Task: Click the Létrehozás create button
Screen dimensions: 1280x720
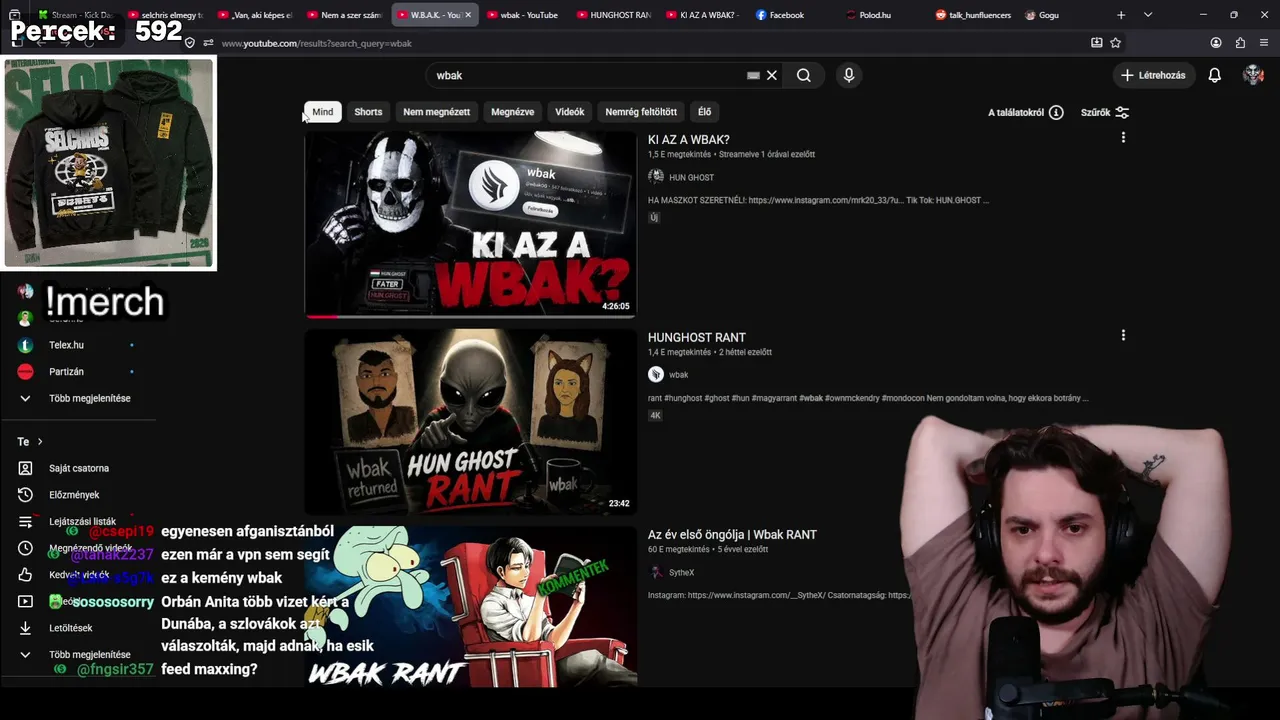Action: [1153, 75]
